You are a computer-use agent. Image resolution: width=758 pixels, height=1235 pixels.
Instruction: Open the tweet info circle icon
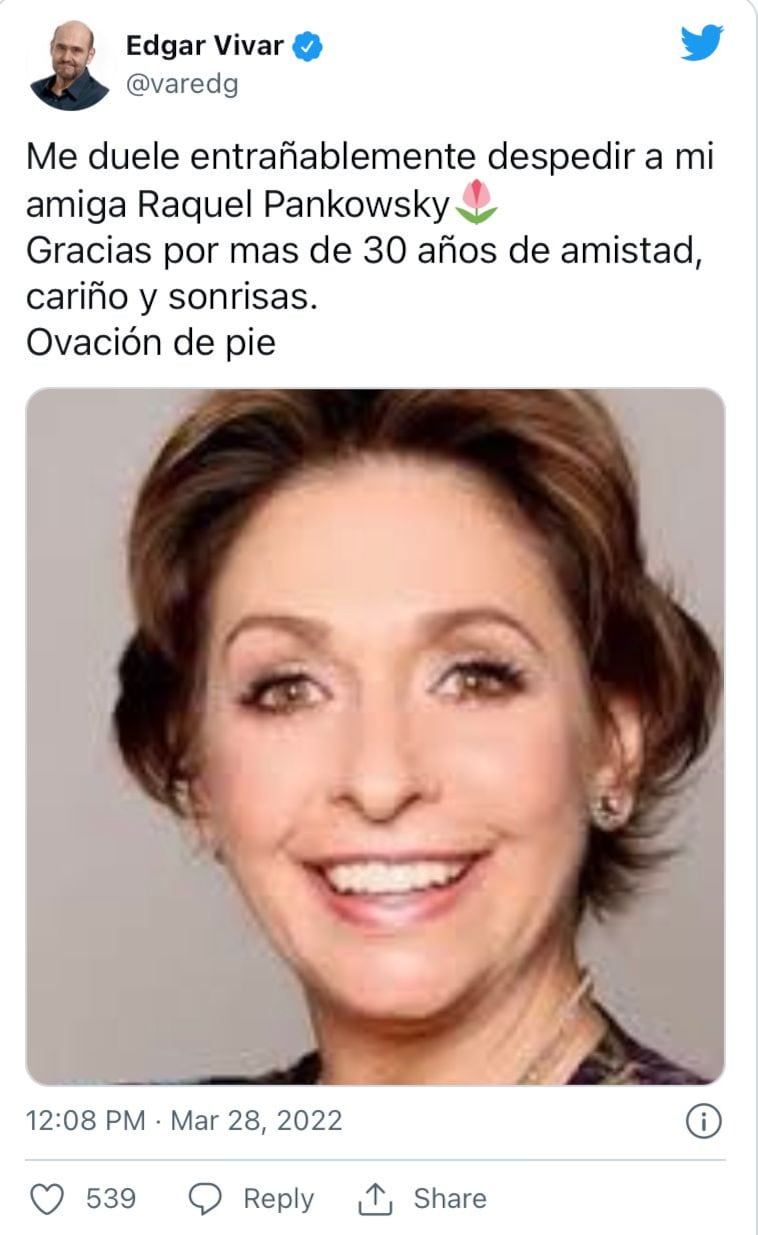click(703, 1121)
